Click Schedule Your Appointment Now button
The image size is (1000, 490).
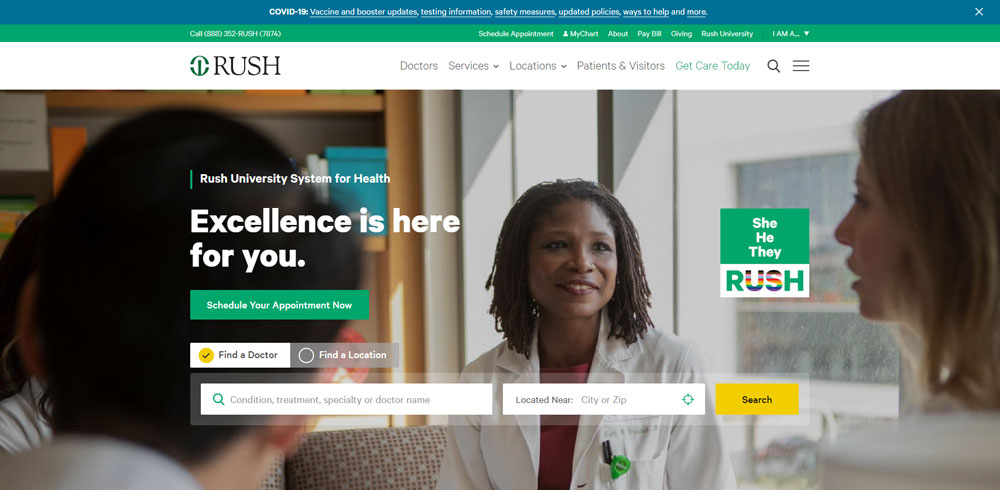[279, 305]
